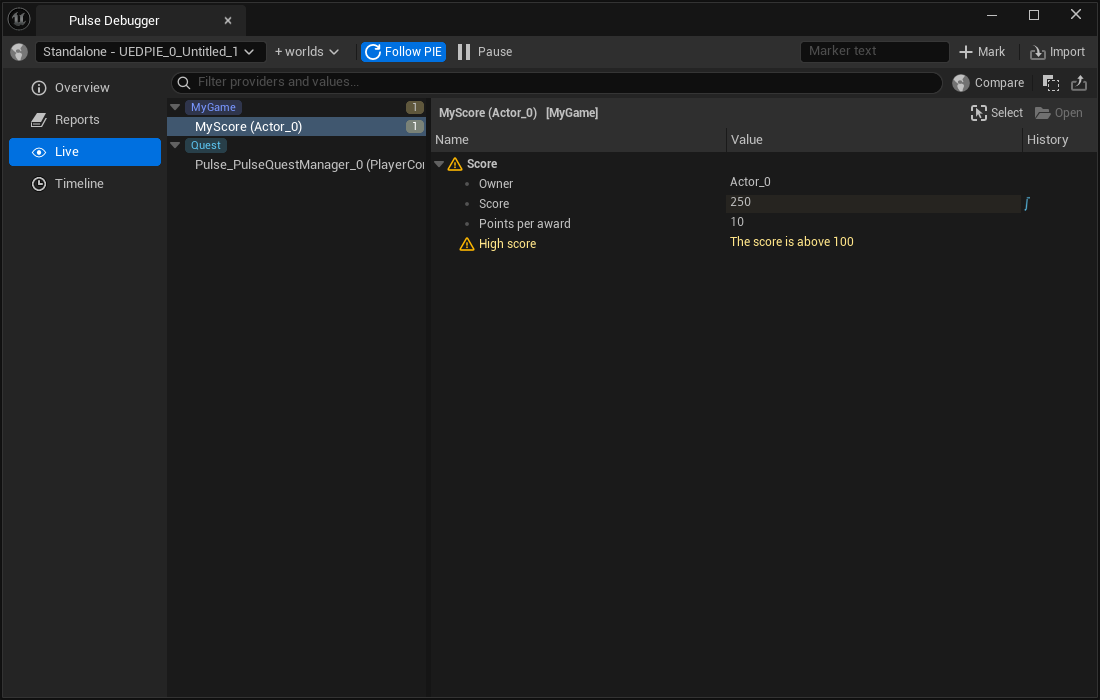This screenshot has width=1100, height=700.
Task: Open the Standalone world dropdown
Action: [150, 52]
